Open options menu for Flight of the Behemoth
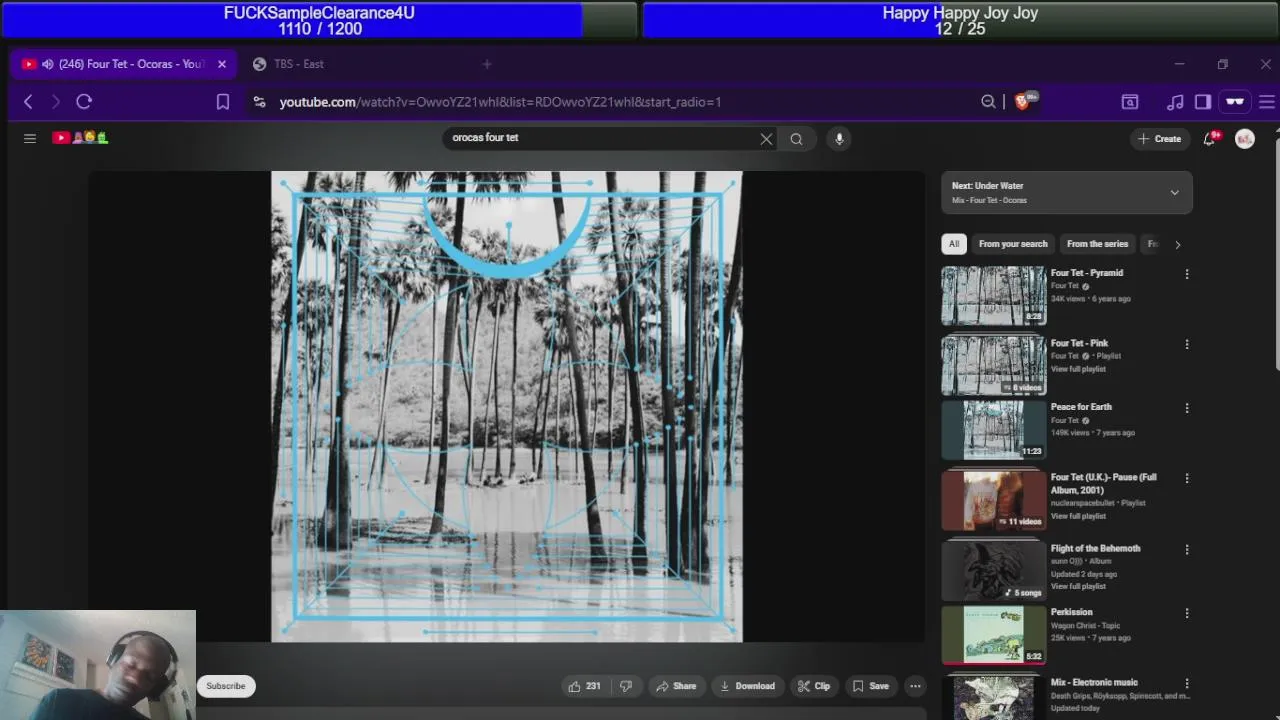Image resolution: width=1280 pixels, height=720 pixels. (x=1187, y=549)
